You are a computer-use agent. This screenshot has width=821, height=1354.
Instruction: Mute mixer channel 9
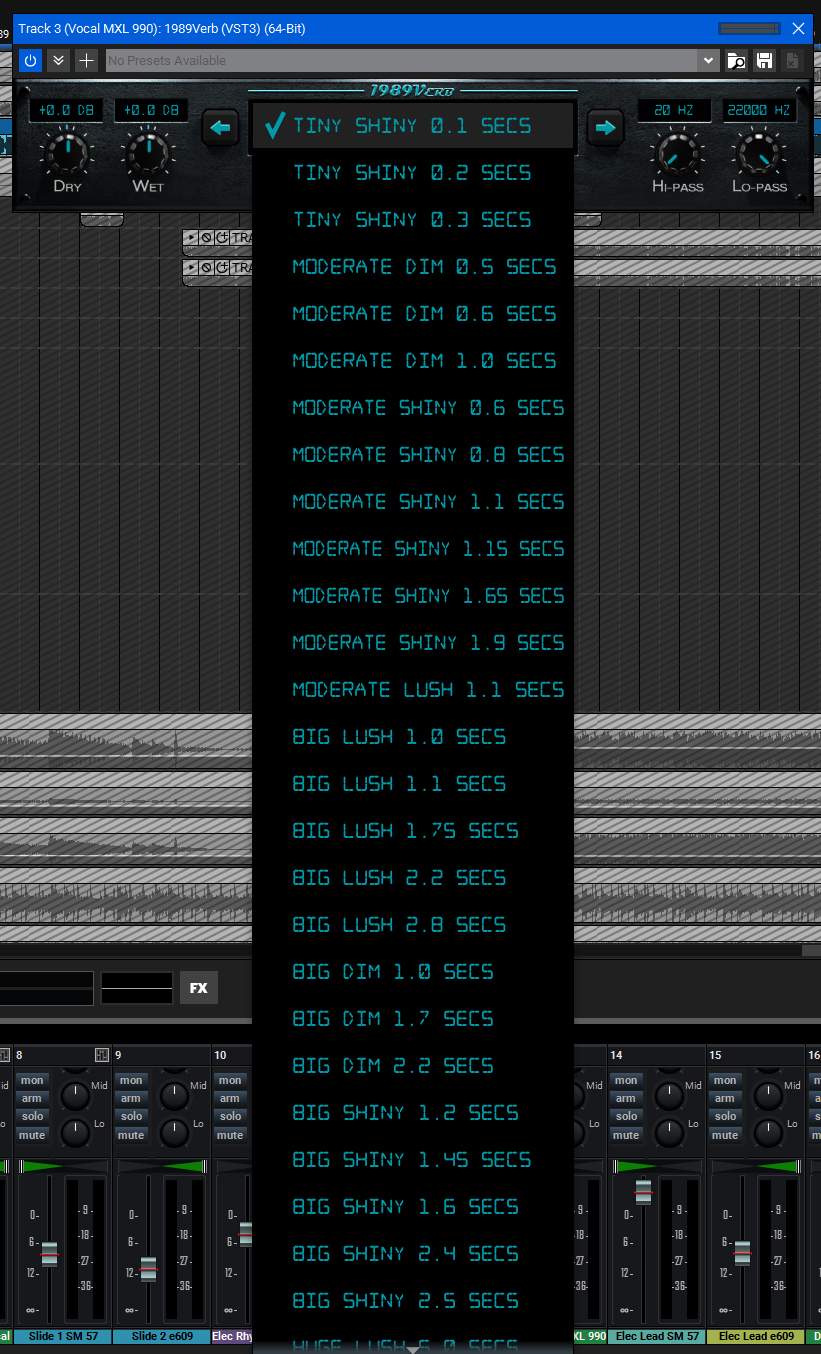(x=131, y=1135)
